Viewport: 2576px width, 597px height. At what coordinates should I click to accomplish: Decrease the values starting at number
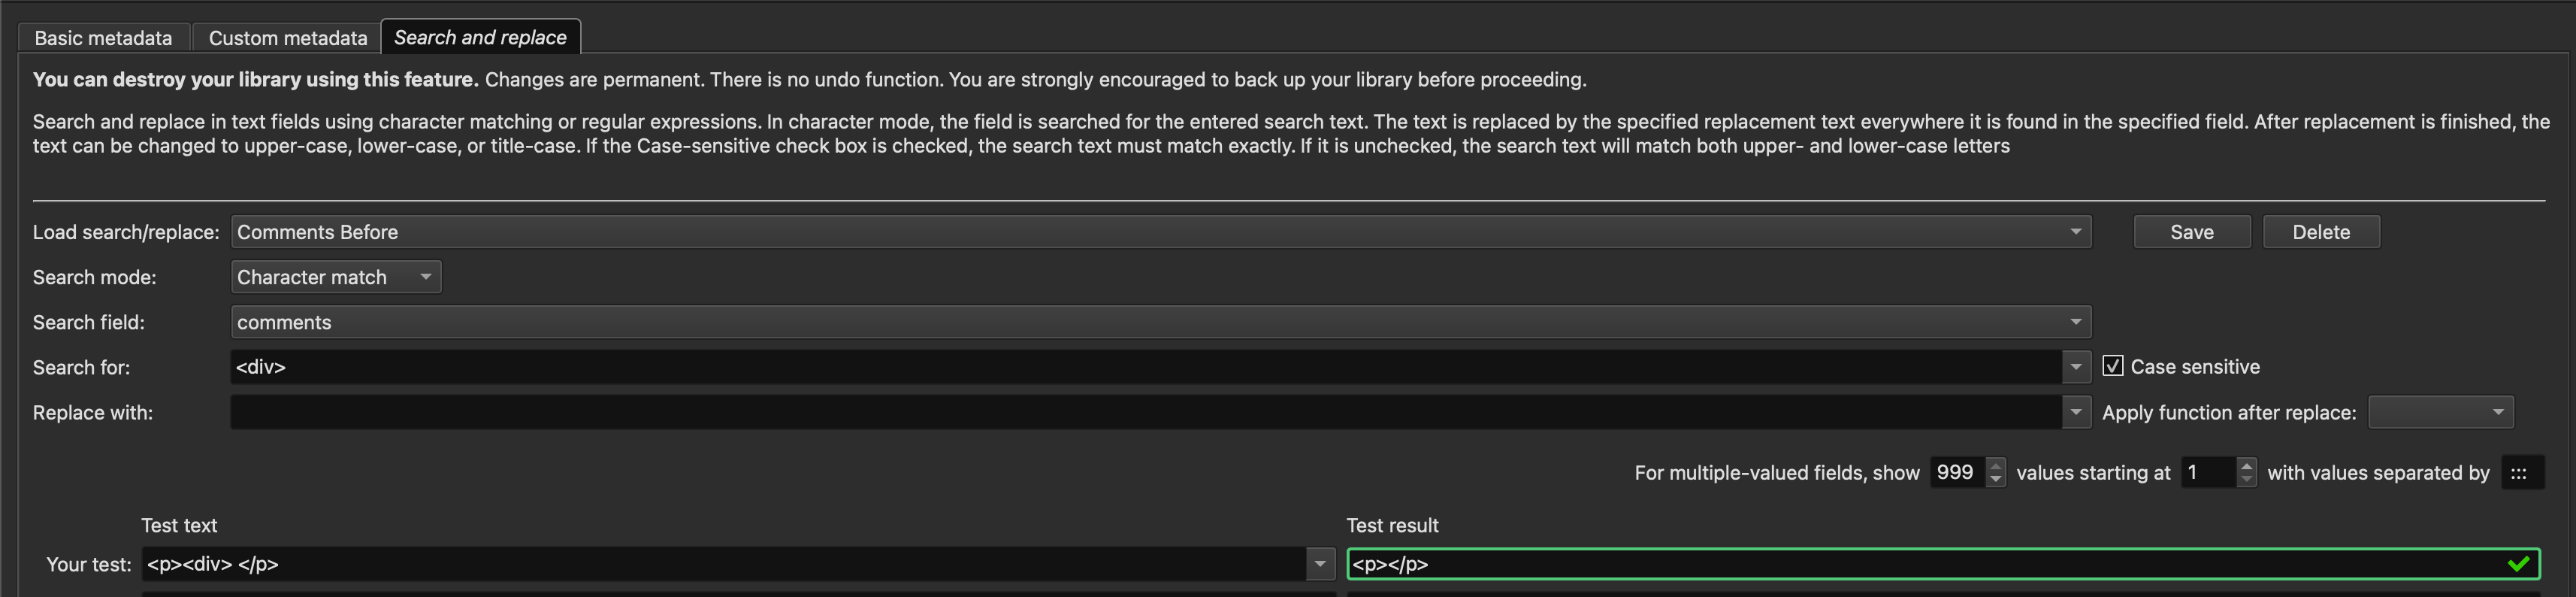pyautogui.click(x=2246, y=479)
